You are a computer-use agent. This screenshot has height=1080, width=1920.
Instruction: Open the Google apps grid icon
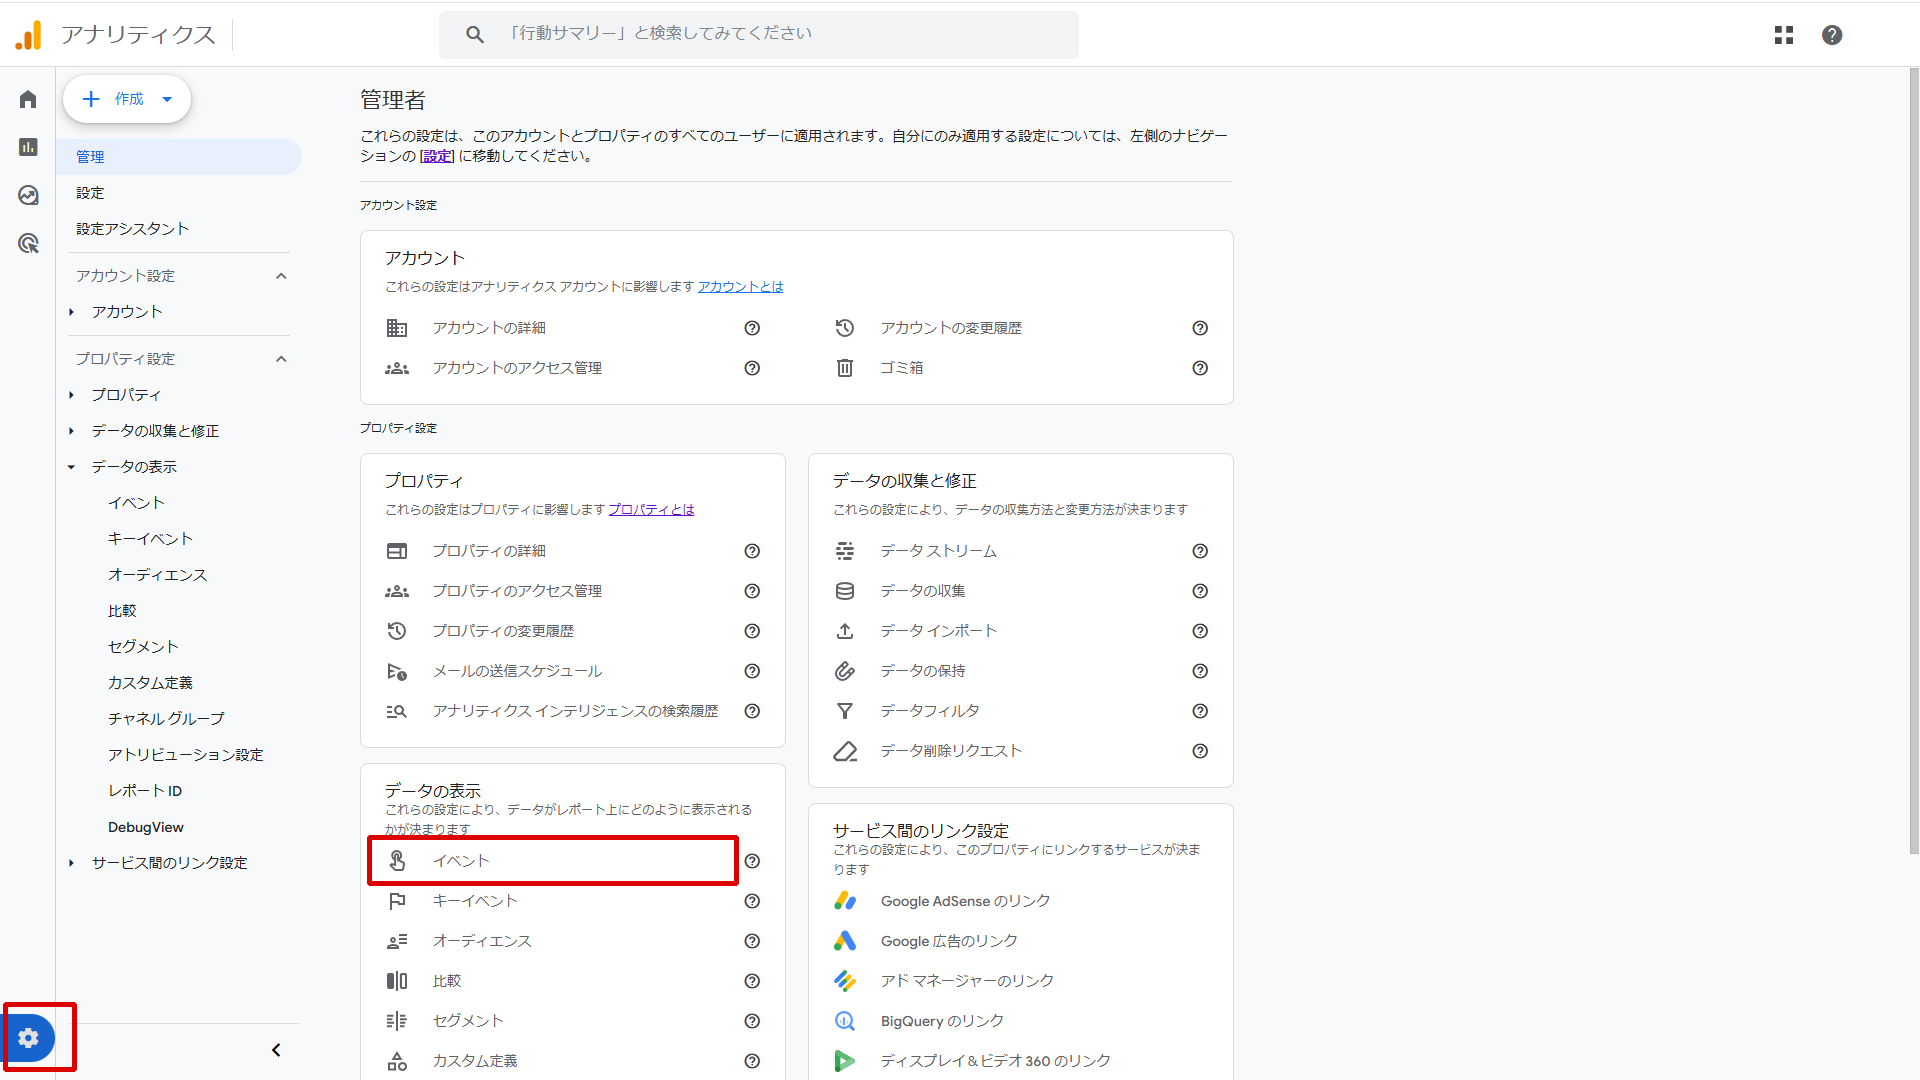coord(1784,35)
